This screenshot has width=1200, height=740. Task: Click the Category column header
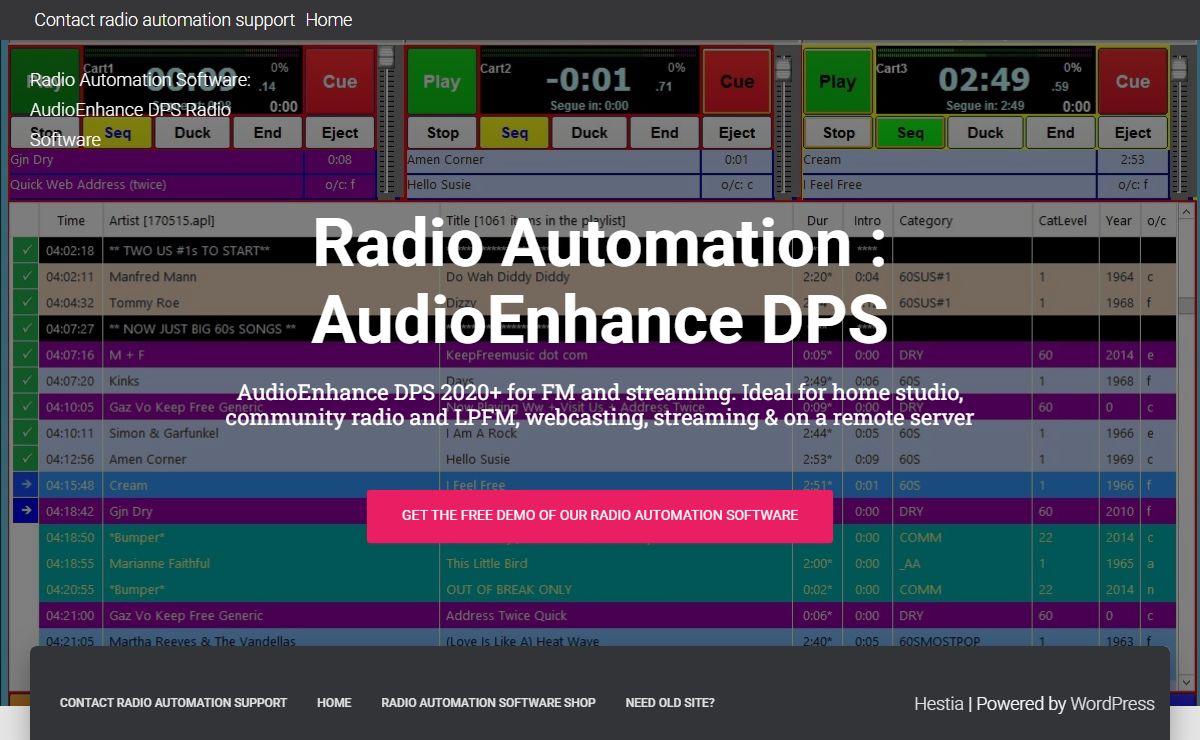pyautogui.click(x=963, y=221)
